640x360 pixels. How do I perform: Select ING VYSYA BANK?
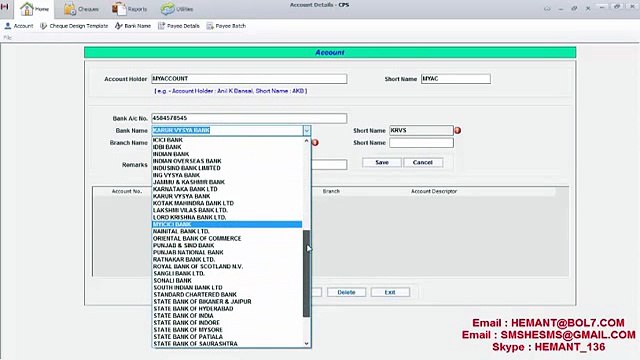tap(227, 175)
